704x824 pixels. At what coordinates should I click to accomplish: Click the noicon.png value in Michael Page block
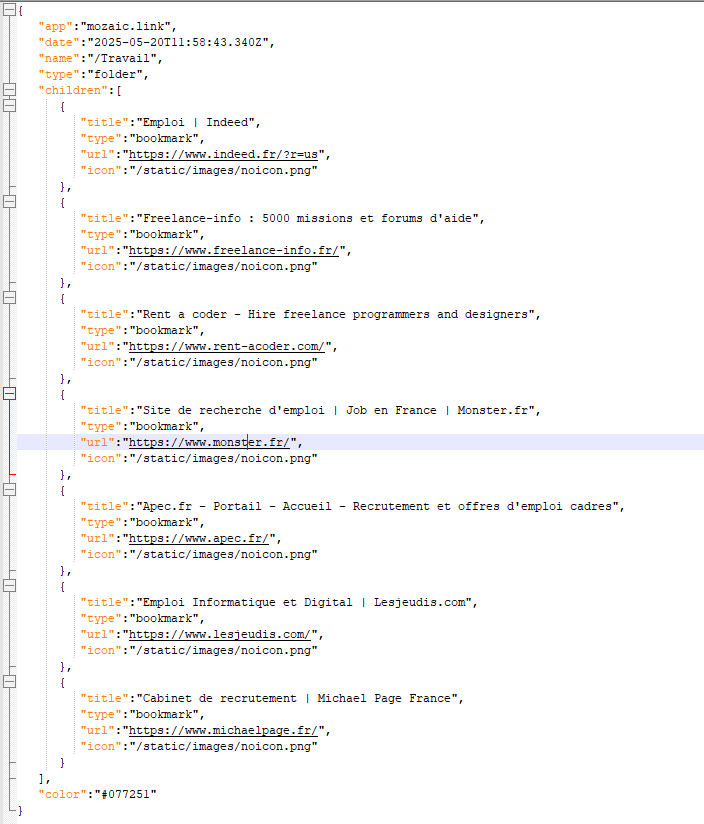coord(223,747)
